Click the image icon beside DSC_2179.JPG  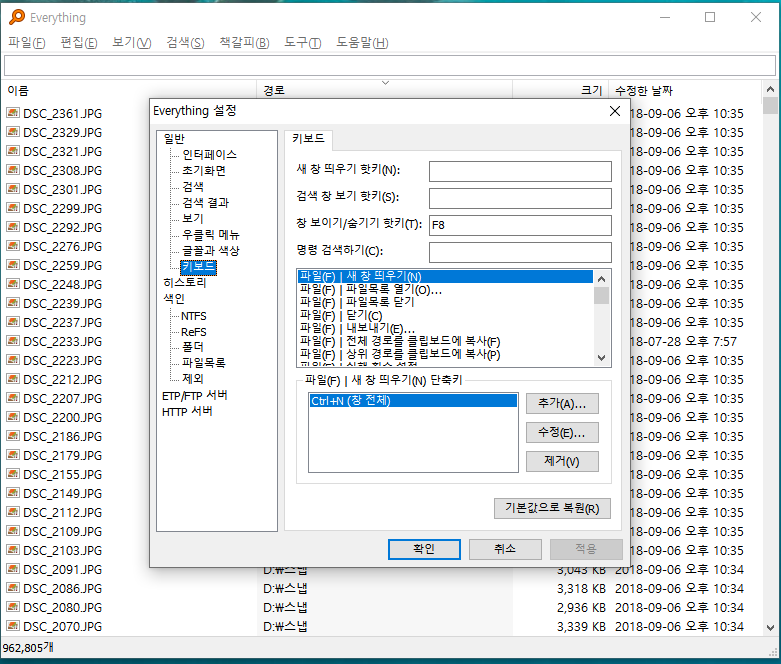click(x=13, y=455)
